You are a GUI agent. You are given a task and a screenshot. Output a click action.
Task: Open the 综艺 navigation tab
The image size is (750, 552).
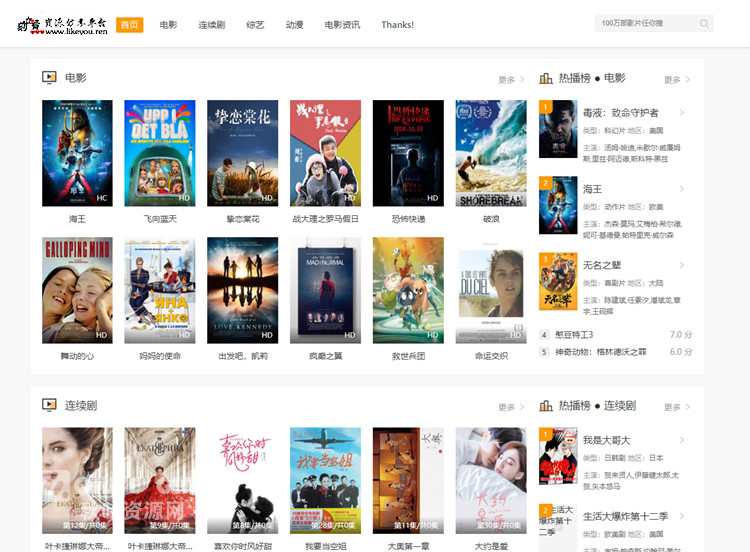(255, 25)
